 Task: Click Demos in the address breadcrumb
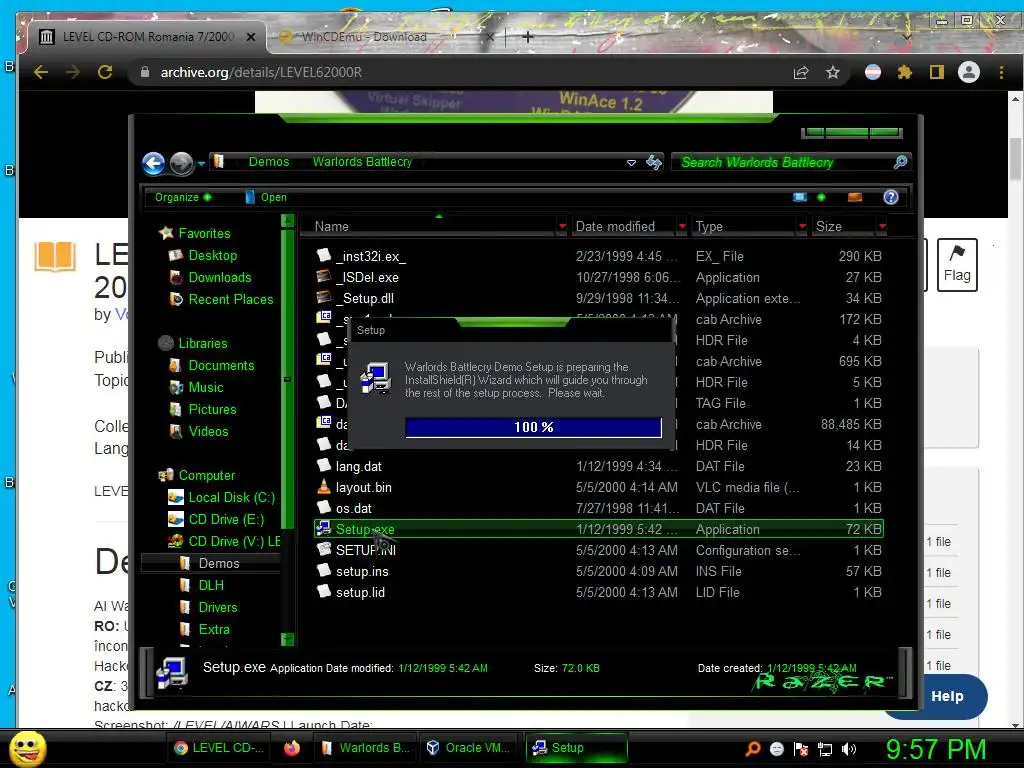(268, 162)
